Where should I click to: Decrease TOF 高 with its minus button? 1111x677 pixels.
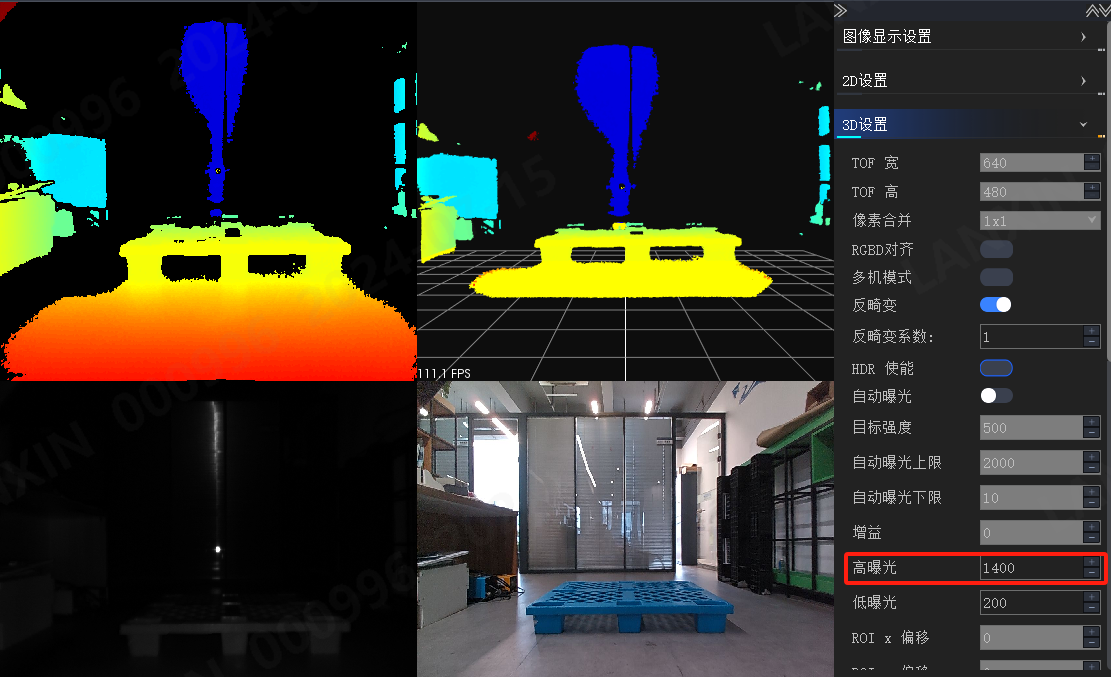(x=1092, y=196)
